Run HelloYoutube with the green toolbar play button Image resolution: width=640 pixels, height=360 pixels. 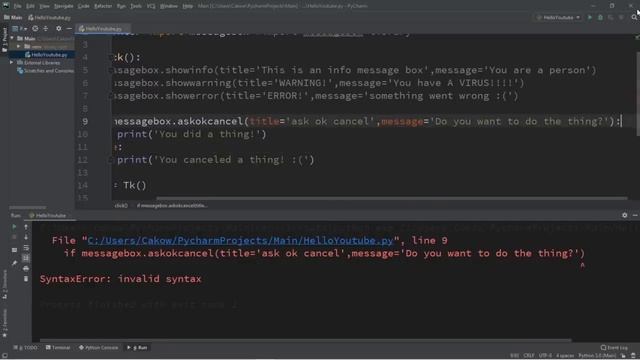coord(590,18)
